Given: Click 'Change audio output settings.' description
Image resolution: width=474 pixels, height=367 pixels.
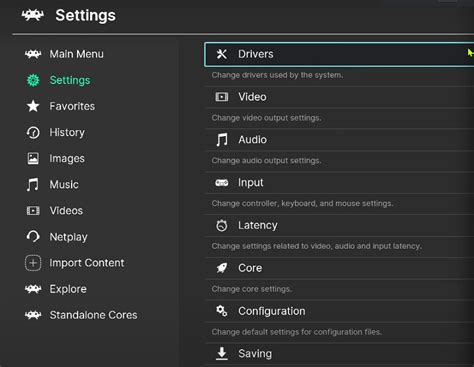Looking at the screenshot, I should [266, 161].
